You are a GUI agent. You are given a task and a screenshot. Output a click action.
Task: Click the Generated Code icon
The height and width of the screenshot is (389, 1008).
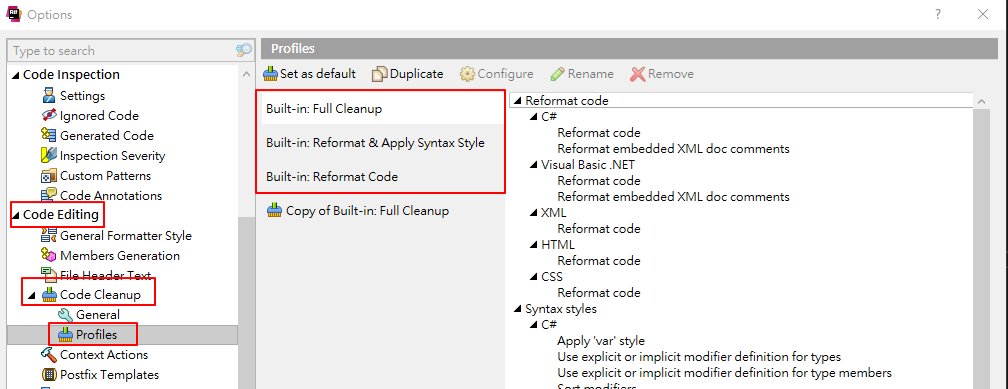point(48,136)
